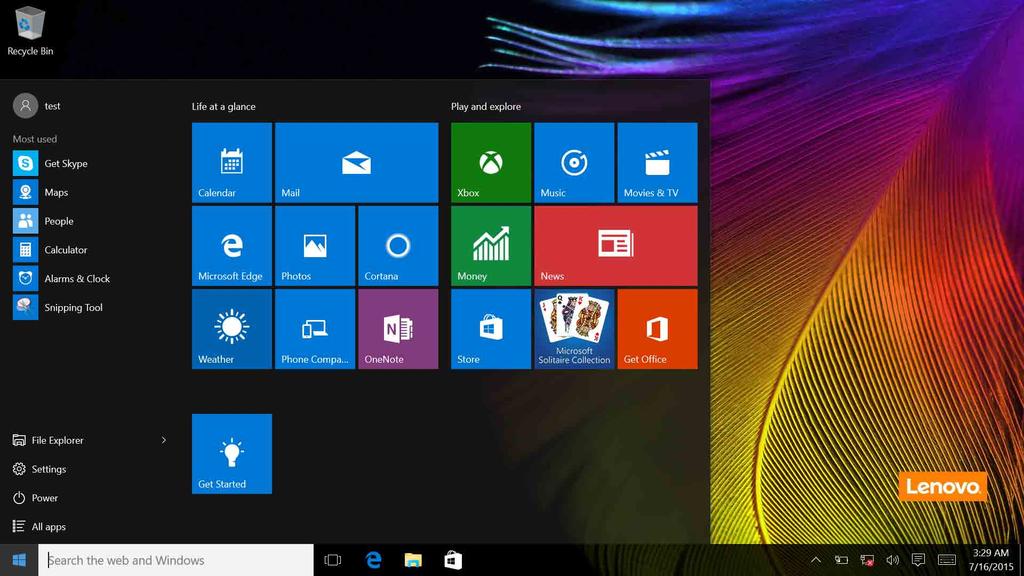Open the Xbox tile

click(491, 163)
